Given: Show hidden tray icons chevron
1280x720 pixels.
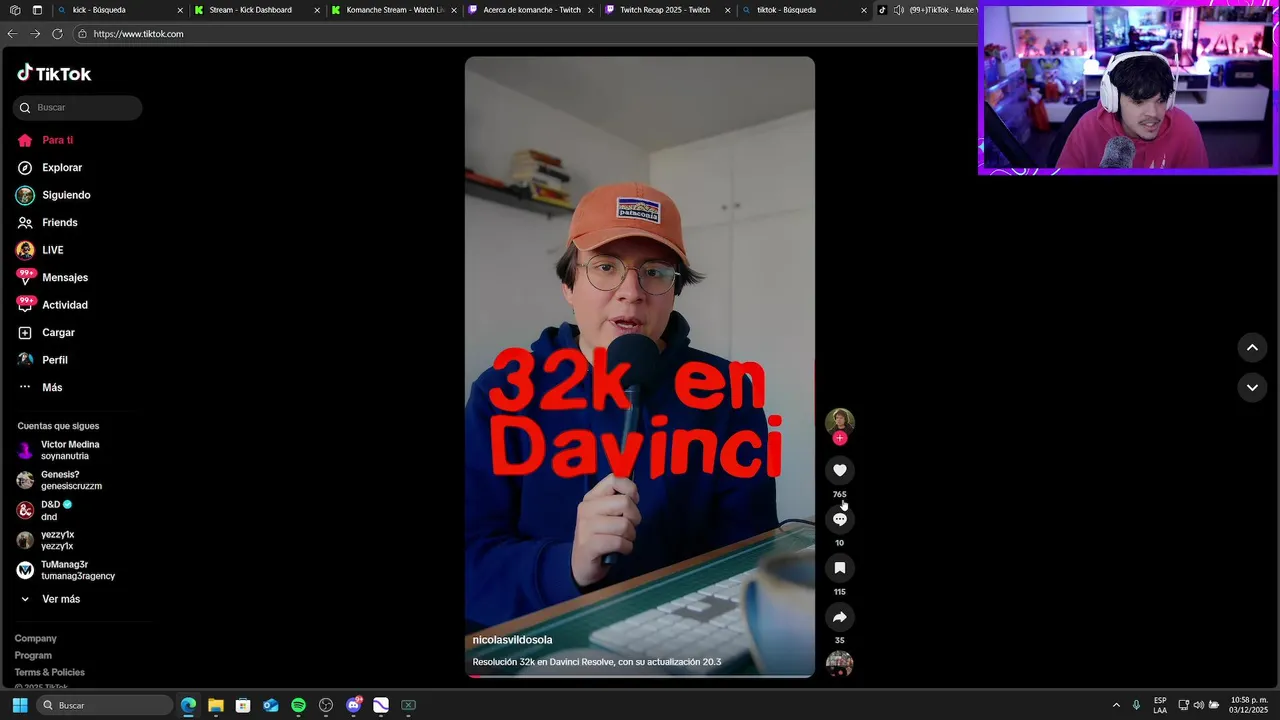Looking at the screenshot, I should (1116, 705).
